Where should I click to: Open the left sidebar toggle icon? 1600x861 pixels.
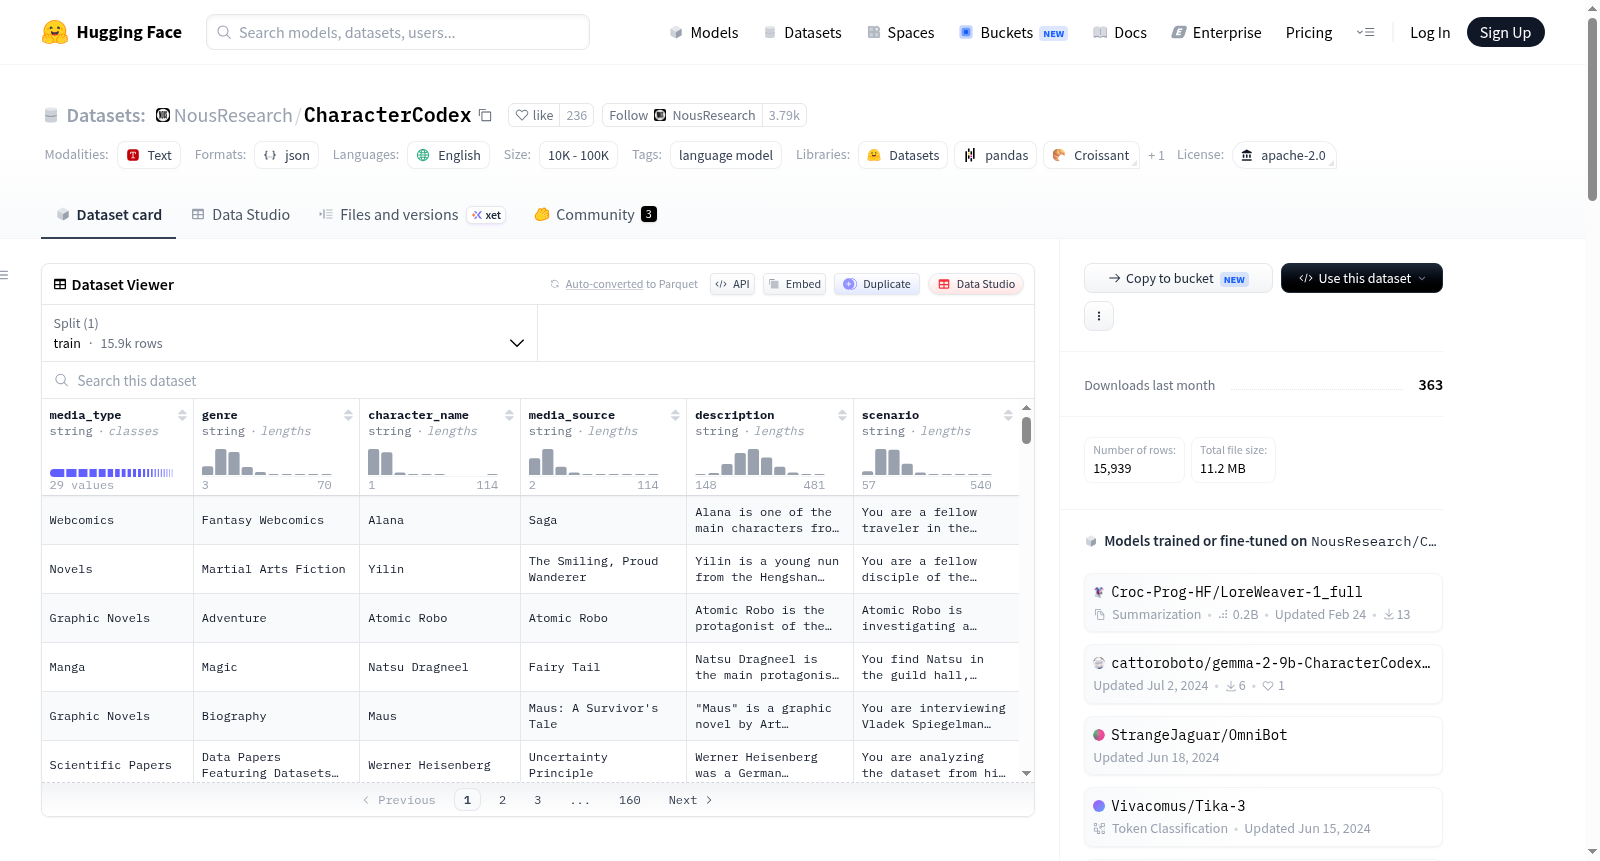pyautogui.click(x=4, y=275)
